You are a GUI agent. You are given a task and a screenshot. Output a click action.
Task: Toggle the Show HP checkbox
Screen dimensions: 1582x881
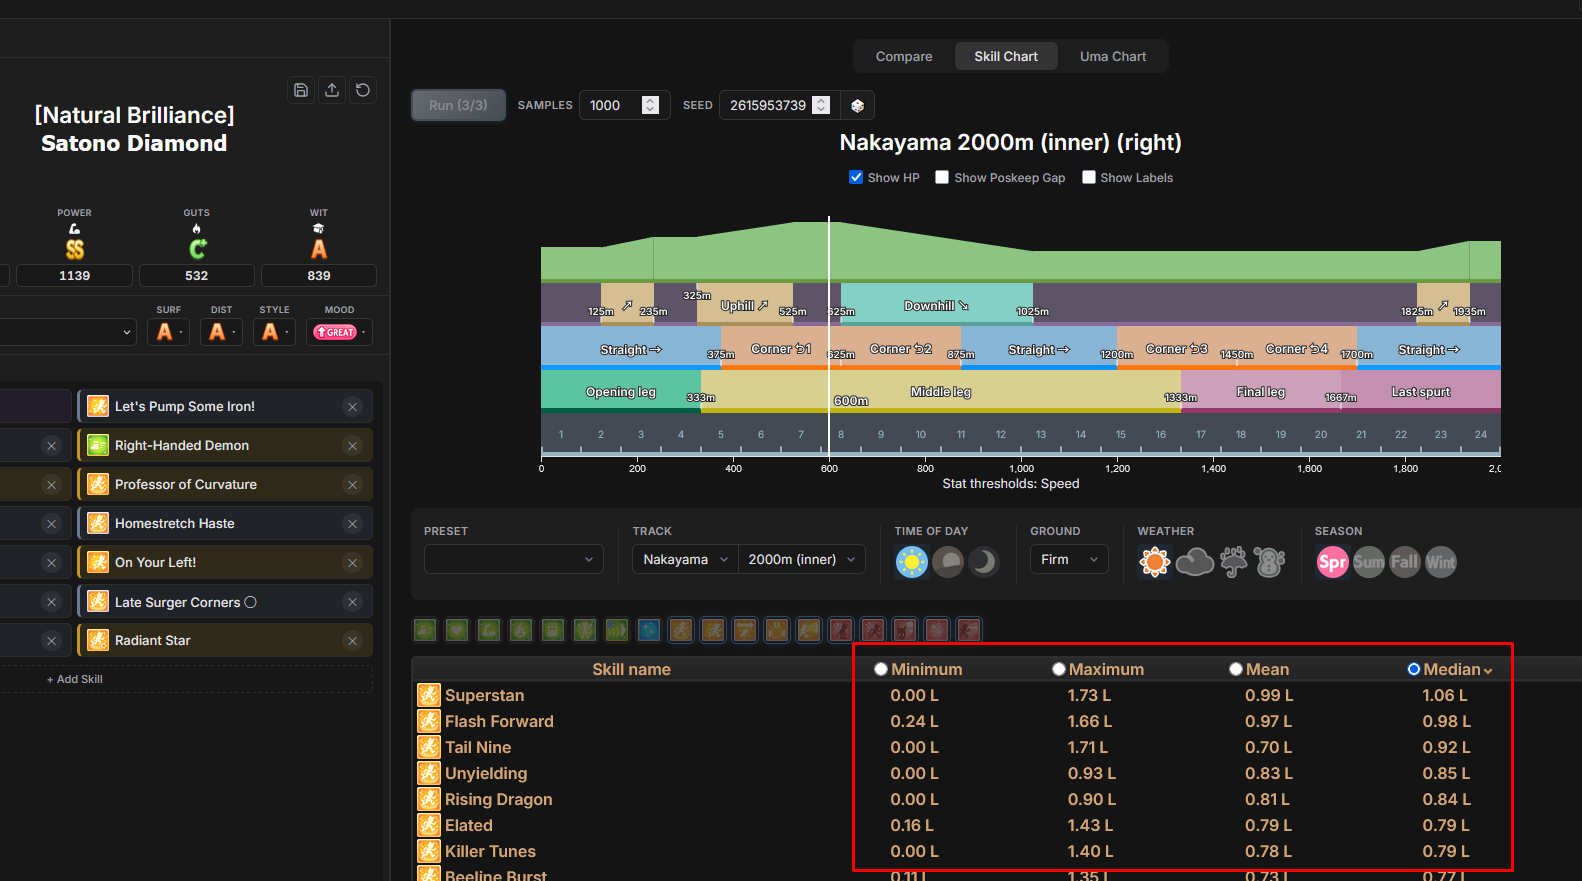(x=856, y=177)
